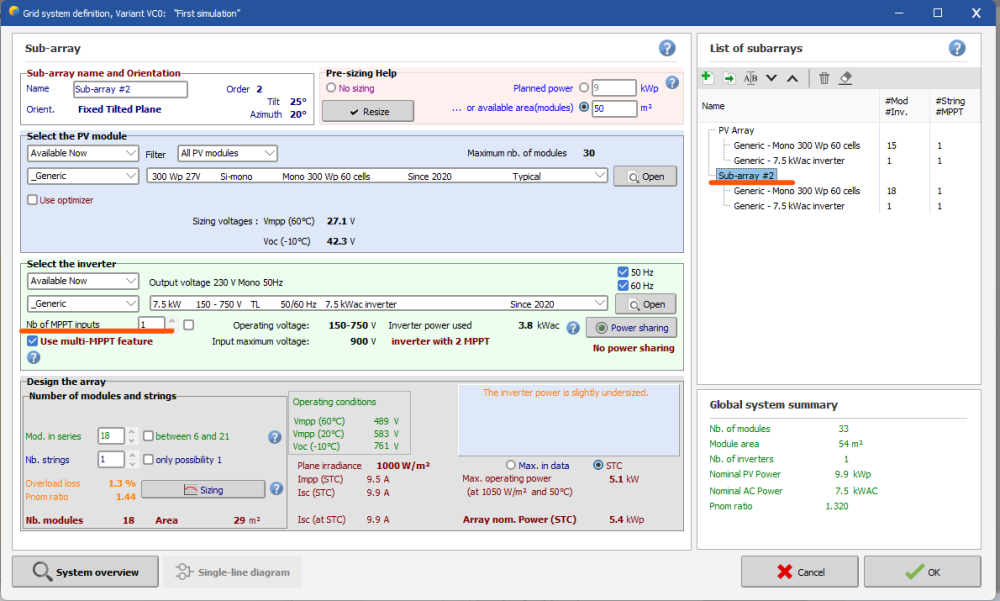Open help for List of subarrays
This screenshot has width=1000, height=601.
[x=957, y=48]
